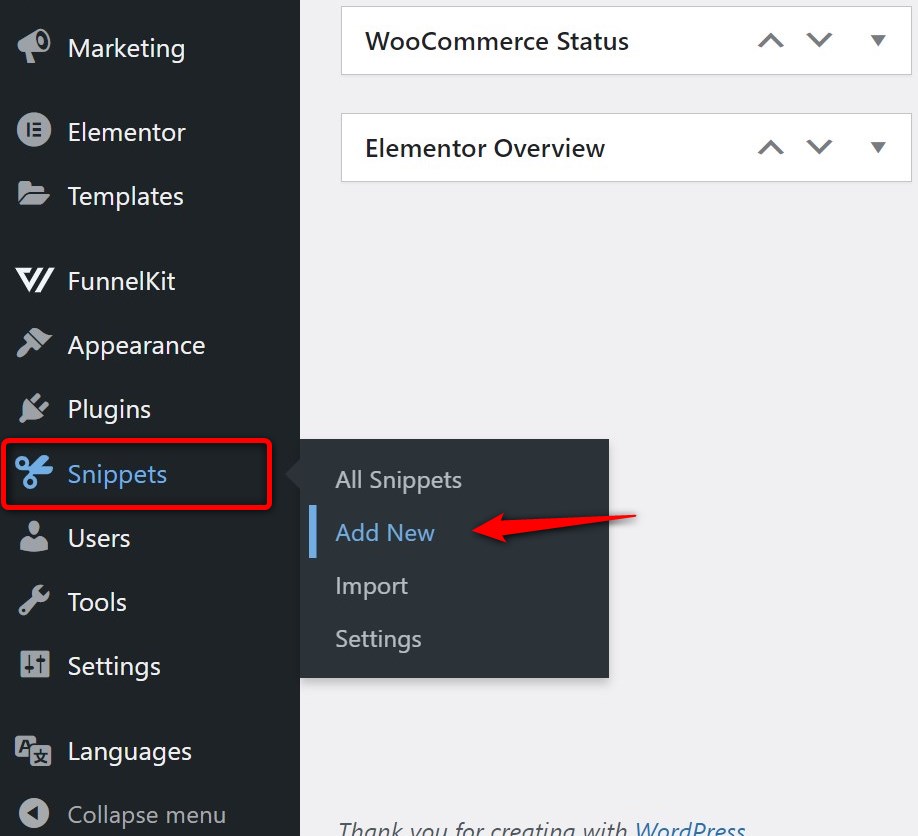The width and height of the screenshot is (918, 836).
Task: Move WooCommerce Status widget down
Action: pyautogui.click(x=820, y=41)
